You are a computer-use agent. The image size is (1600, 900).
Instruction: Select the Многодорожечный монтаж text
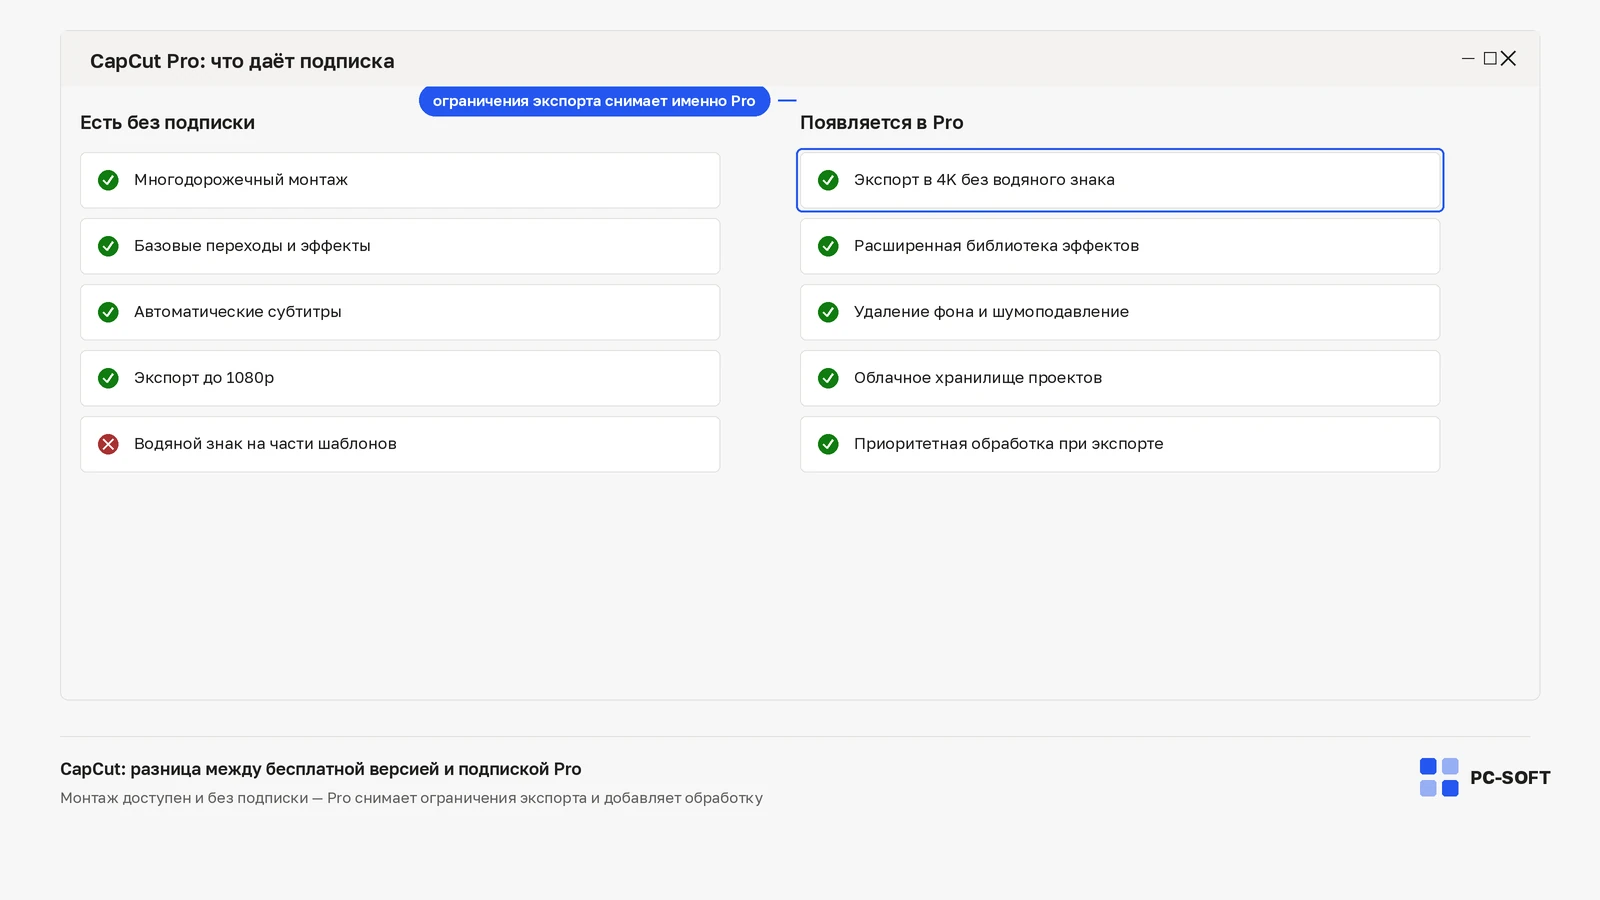pos(241,180)
